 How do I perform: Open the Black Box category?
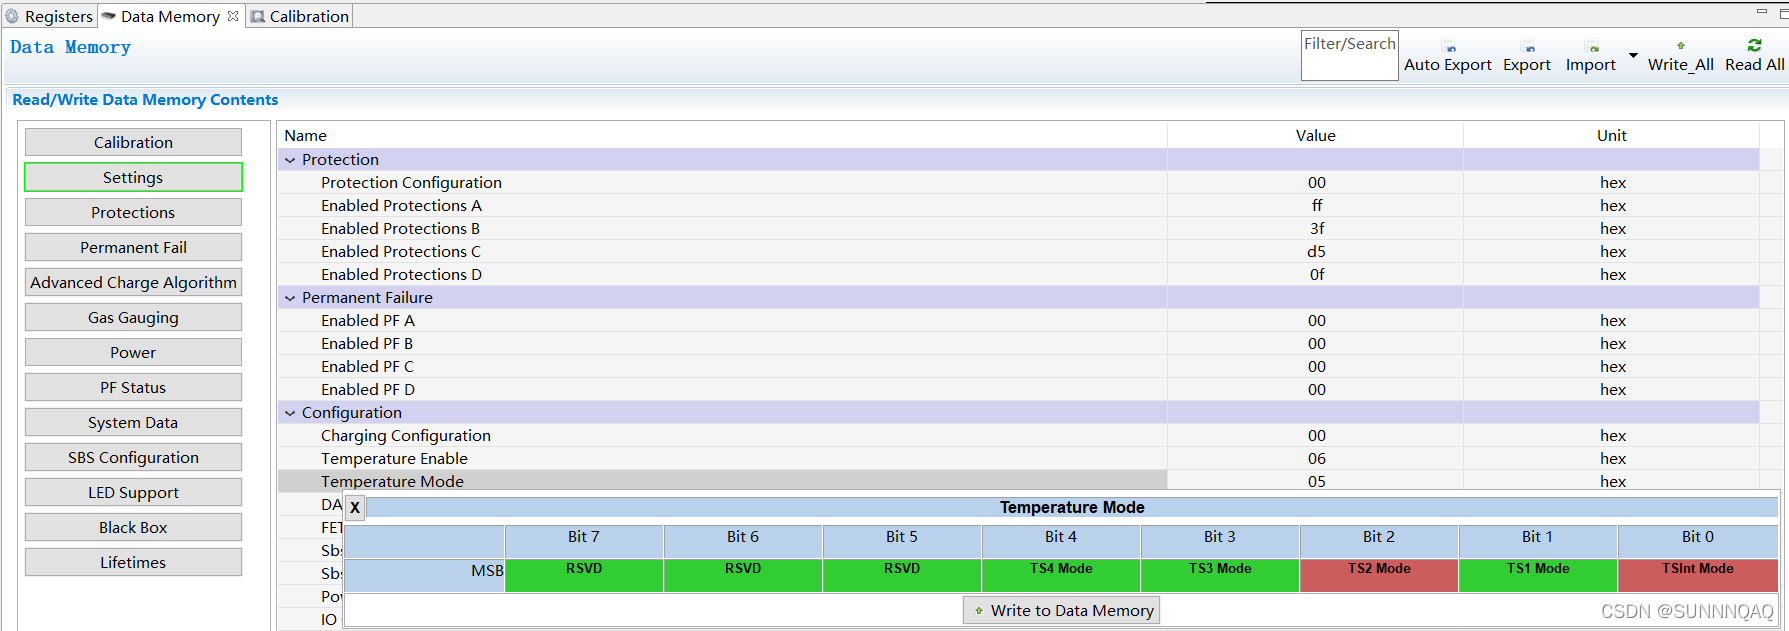pyautogui.click(x=133, y=527)
